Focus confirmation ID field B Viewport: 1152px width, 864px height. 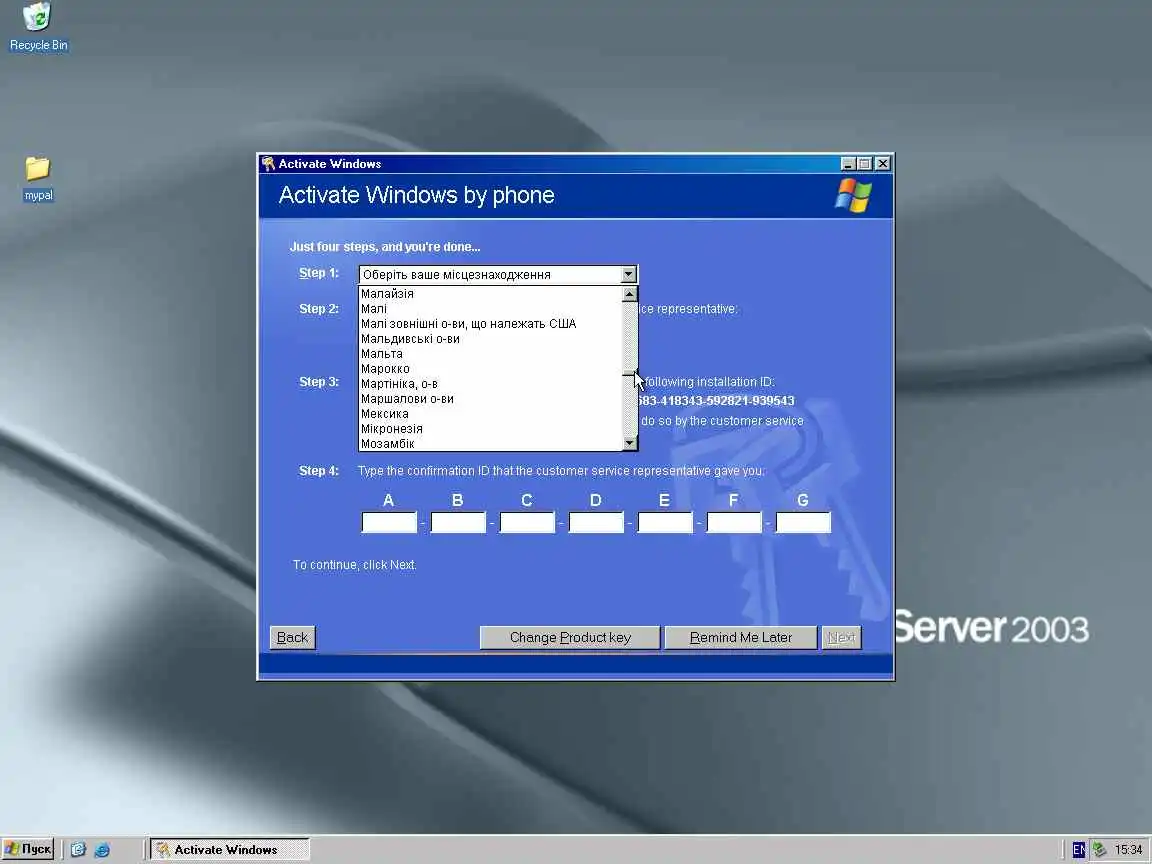(x=458, y=522)
